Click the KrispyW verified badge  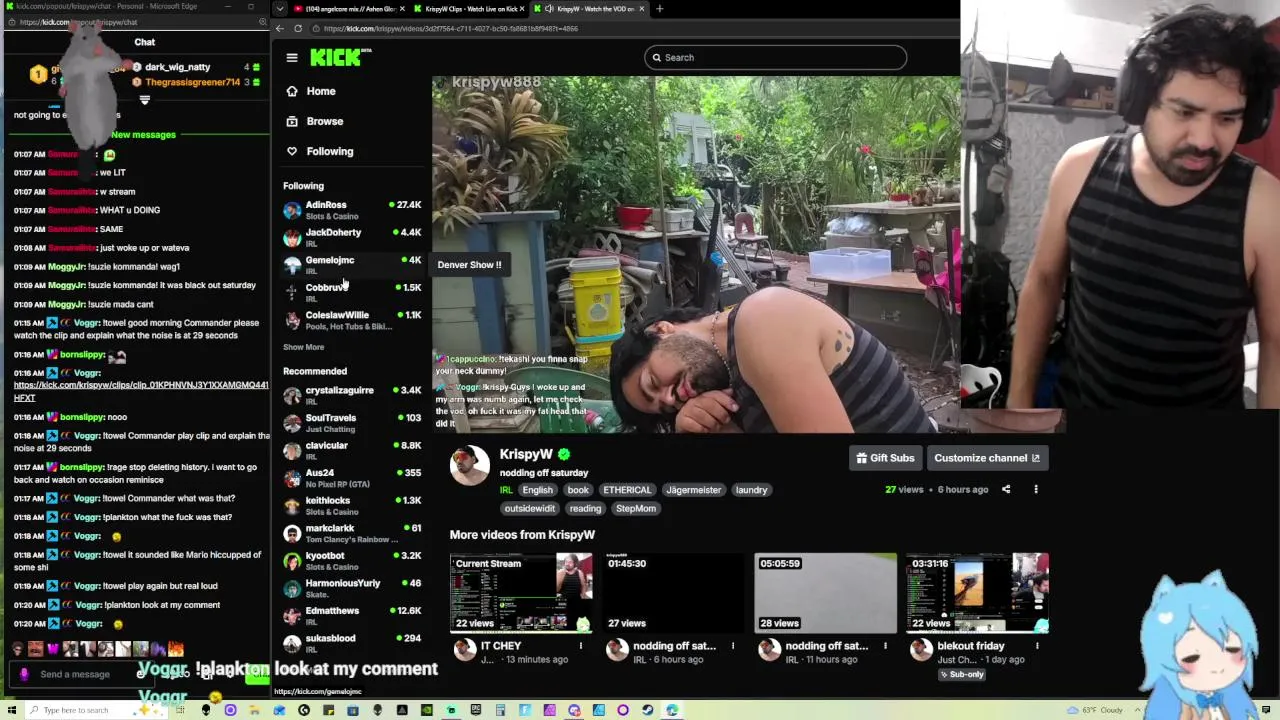[x=564, y=455]
